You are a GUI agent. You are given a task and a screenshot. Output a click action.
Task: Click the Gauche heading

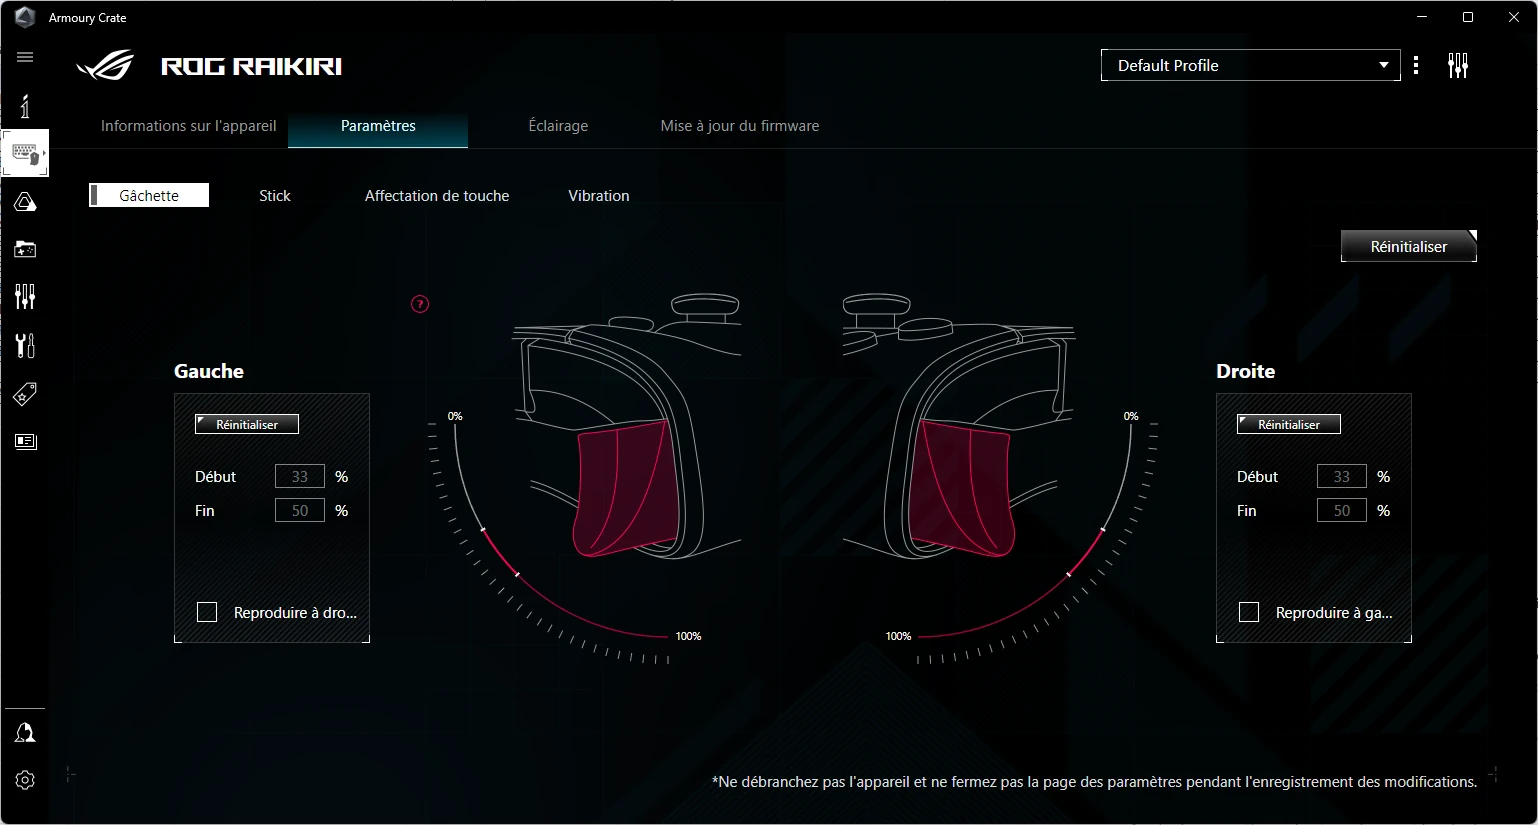pos(209,371)
